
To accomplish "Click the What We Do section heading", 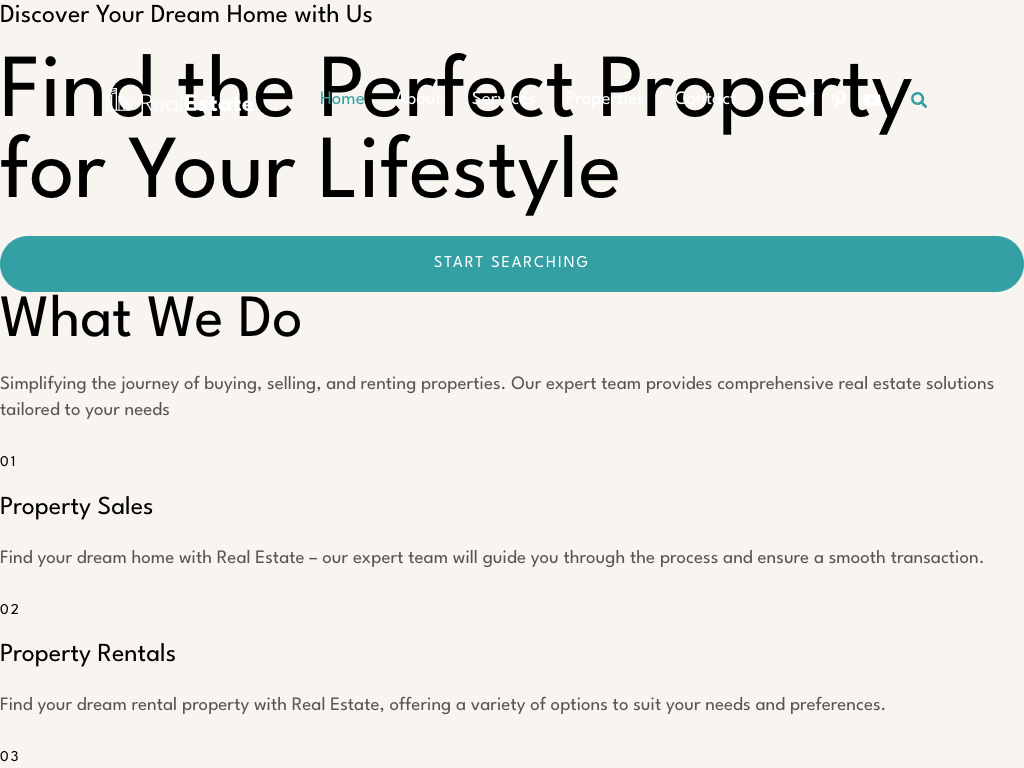I will pyautogui.click(x=150, y=319).
